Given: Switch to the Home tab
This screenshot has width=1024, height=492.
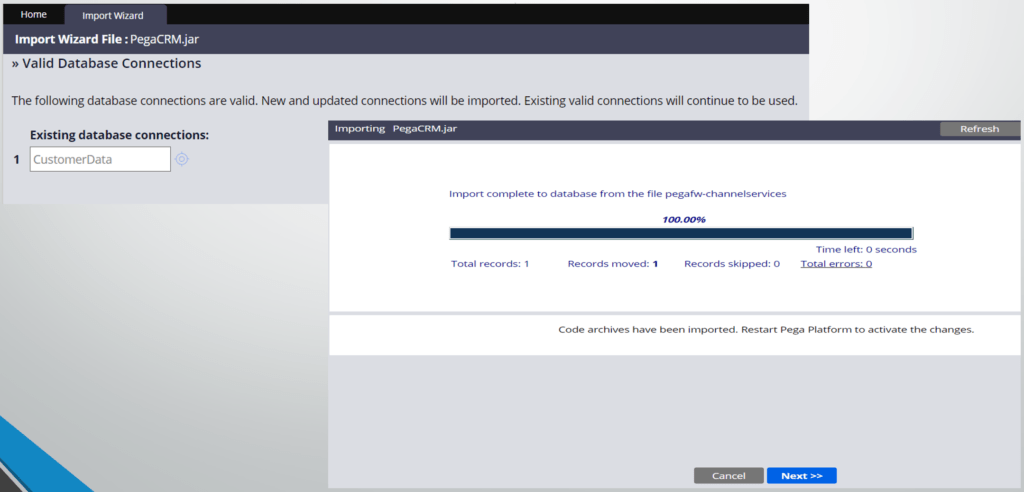Looking at the screenshot, I should click(34, 14).
